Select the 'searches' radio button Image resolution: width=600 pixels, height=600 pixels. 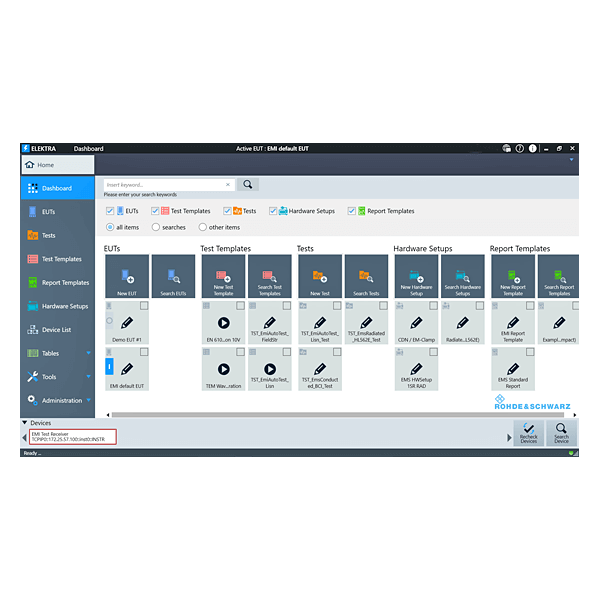click(x=156, y=227)
